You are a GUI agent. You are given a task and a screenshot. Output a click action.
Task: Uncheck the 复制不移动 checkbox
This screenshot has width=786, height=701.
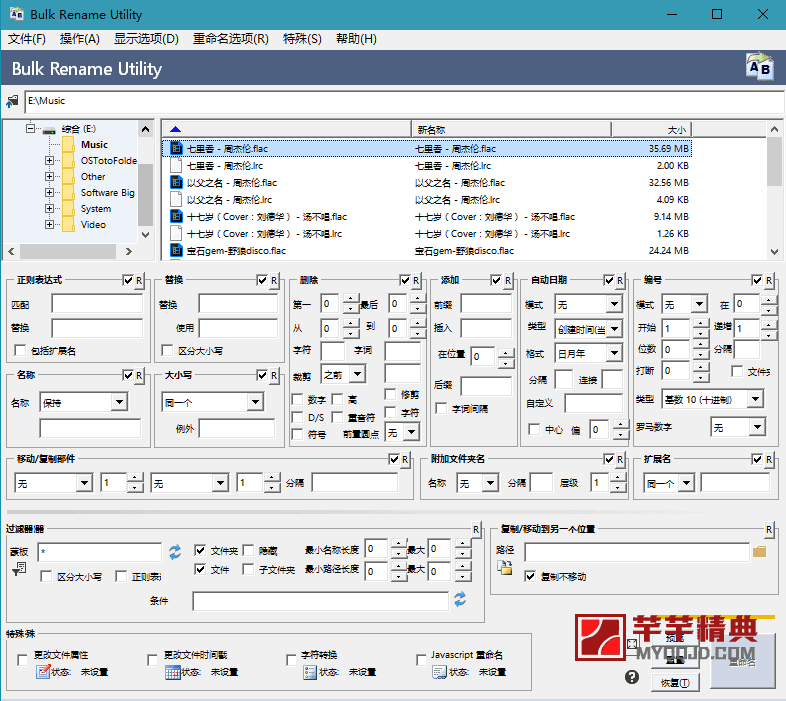click(x=530, y=576)
